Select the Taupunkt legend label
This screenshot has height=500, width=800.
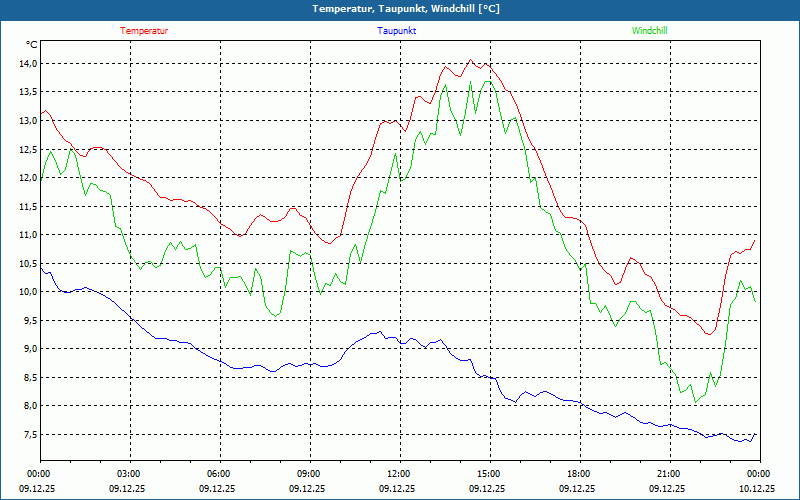pos(397,31)
